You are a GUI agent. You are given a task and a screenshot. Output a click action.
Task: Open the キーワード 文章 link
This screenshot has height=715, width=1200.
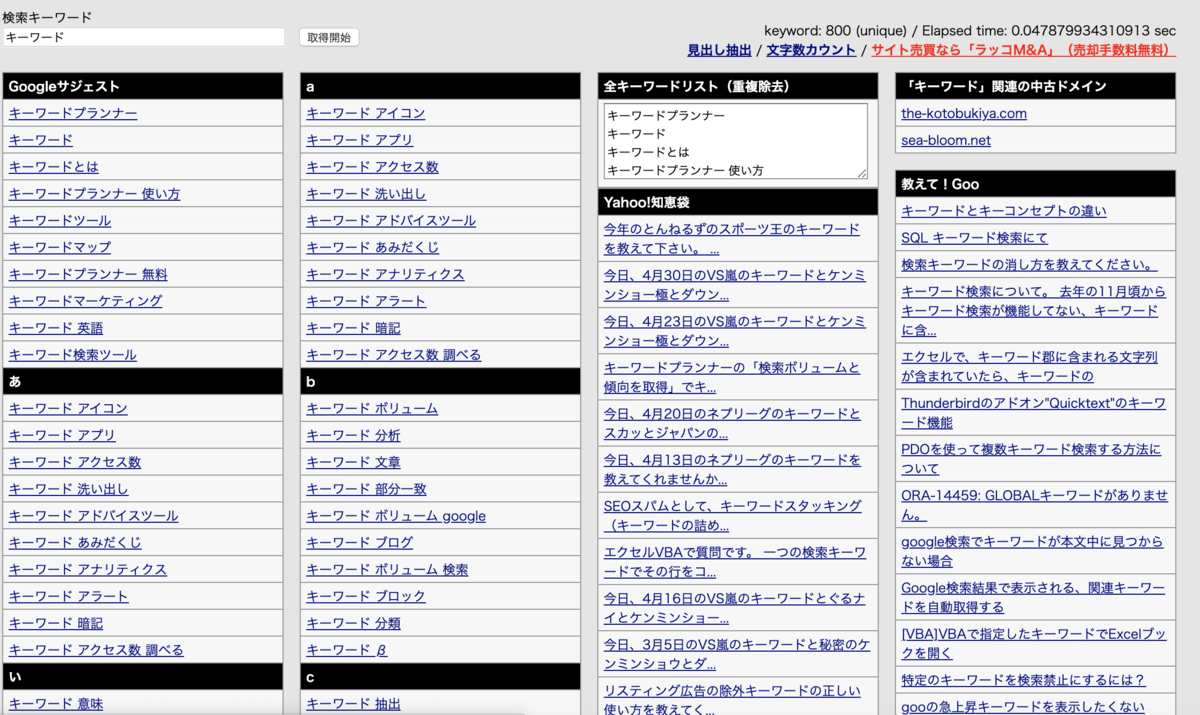[x=353, y=462]
